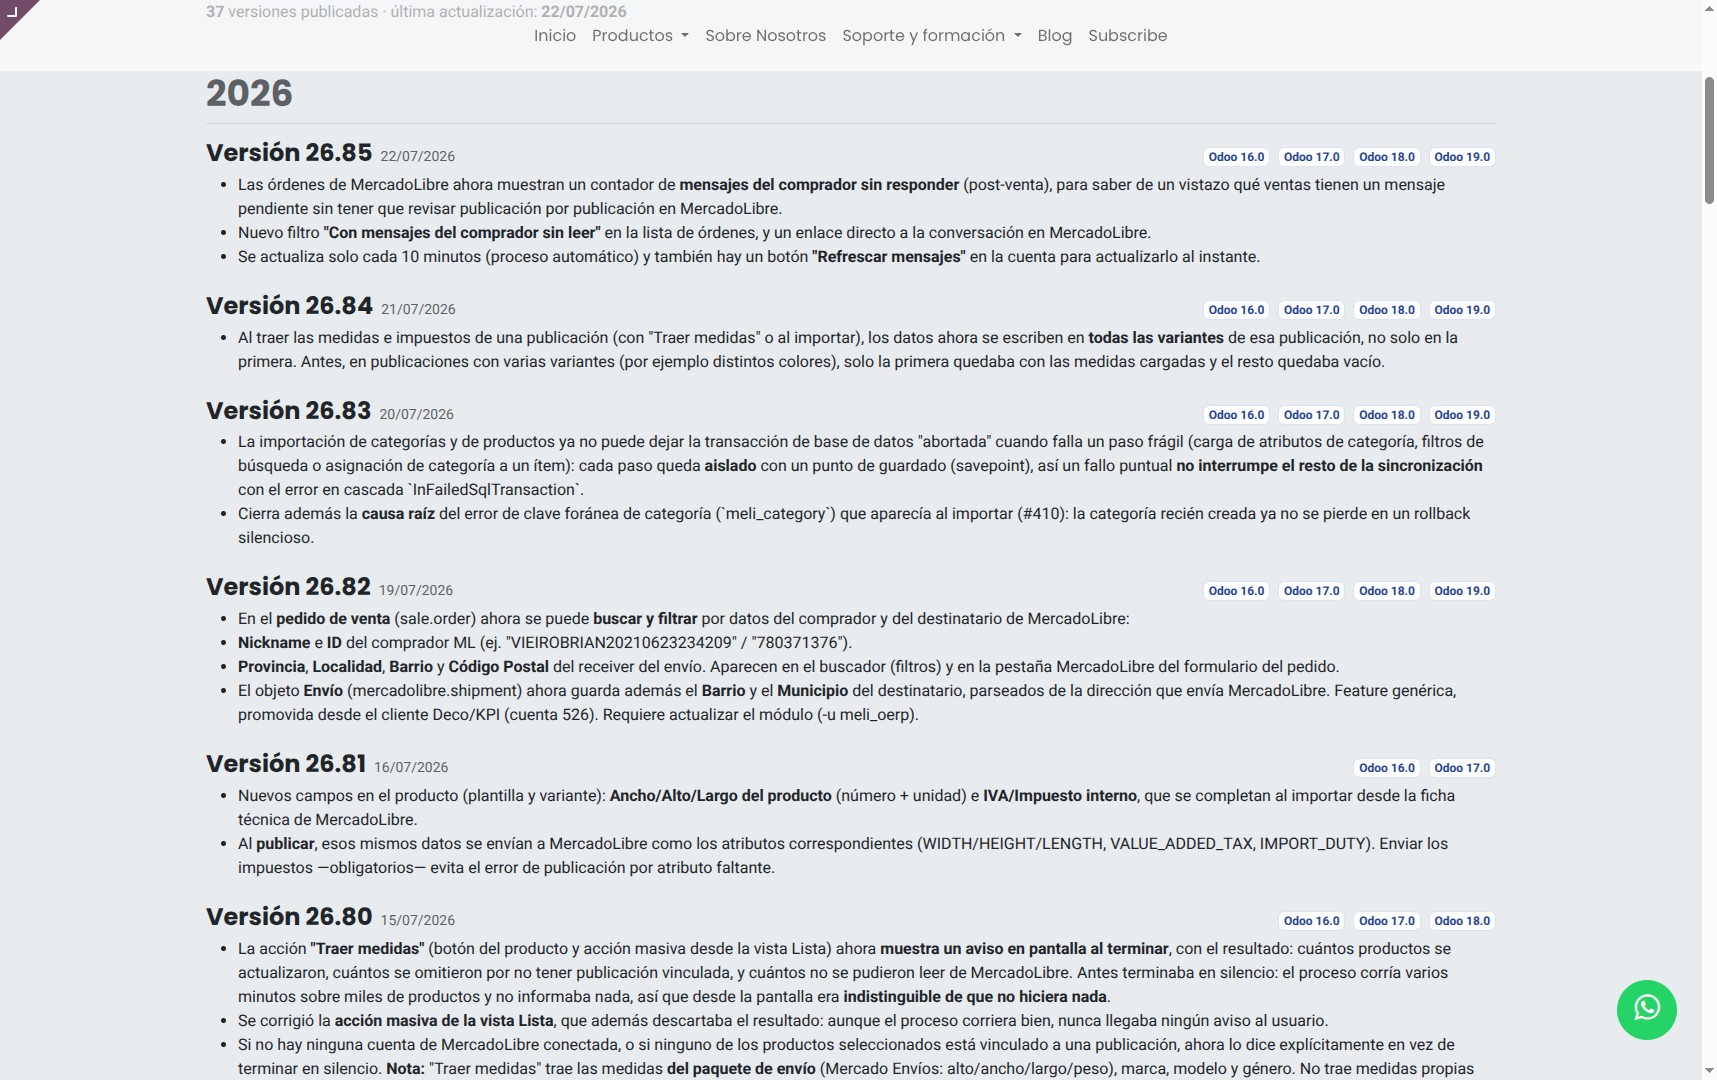Choose Odoo 18.0 tag beside Versión 26.83

[x=1387, y=415]
